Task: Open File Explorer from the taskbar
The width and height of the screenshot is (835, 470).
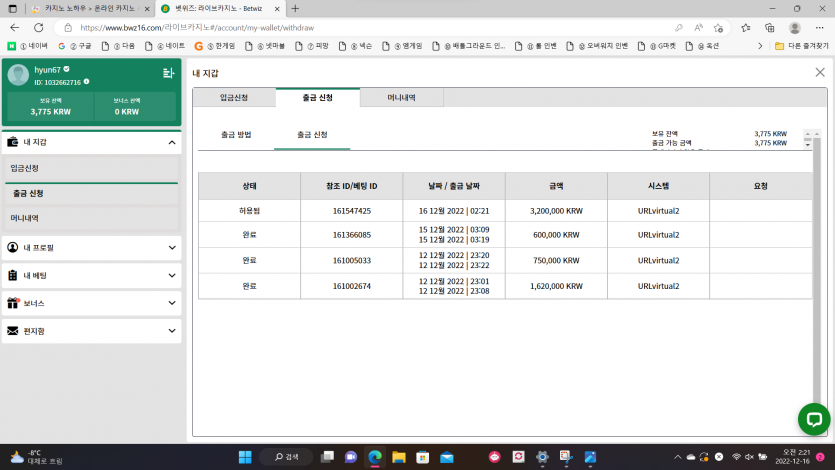Action: coord(399,457)
